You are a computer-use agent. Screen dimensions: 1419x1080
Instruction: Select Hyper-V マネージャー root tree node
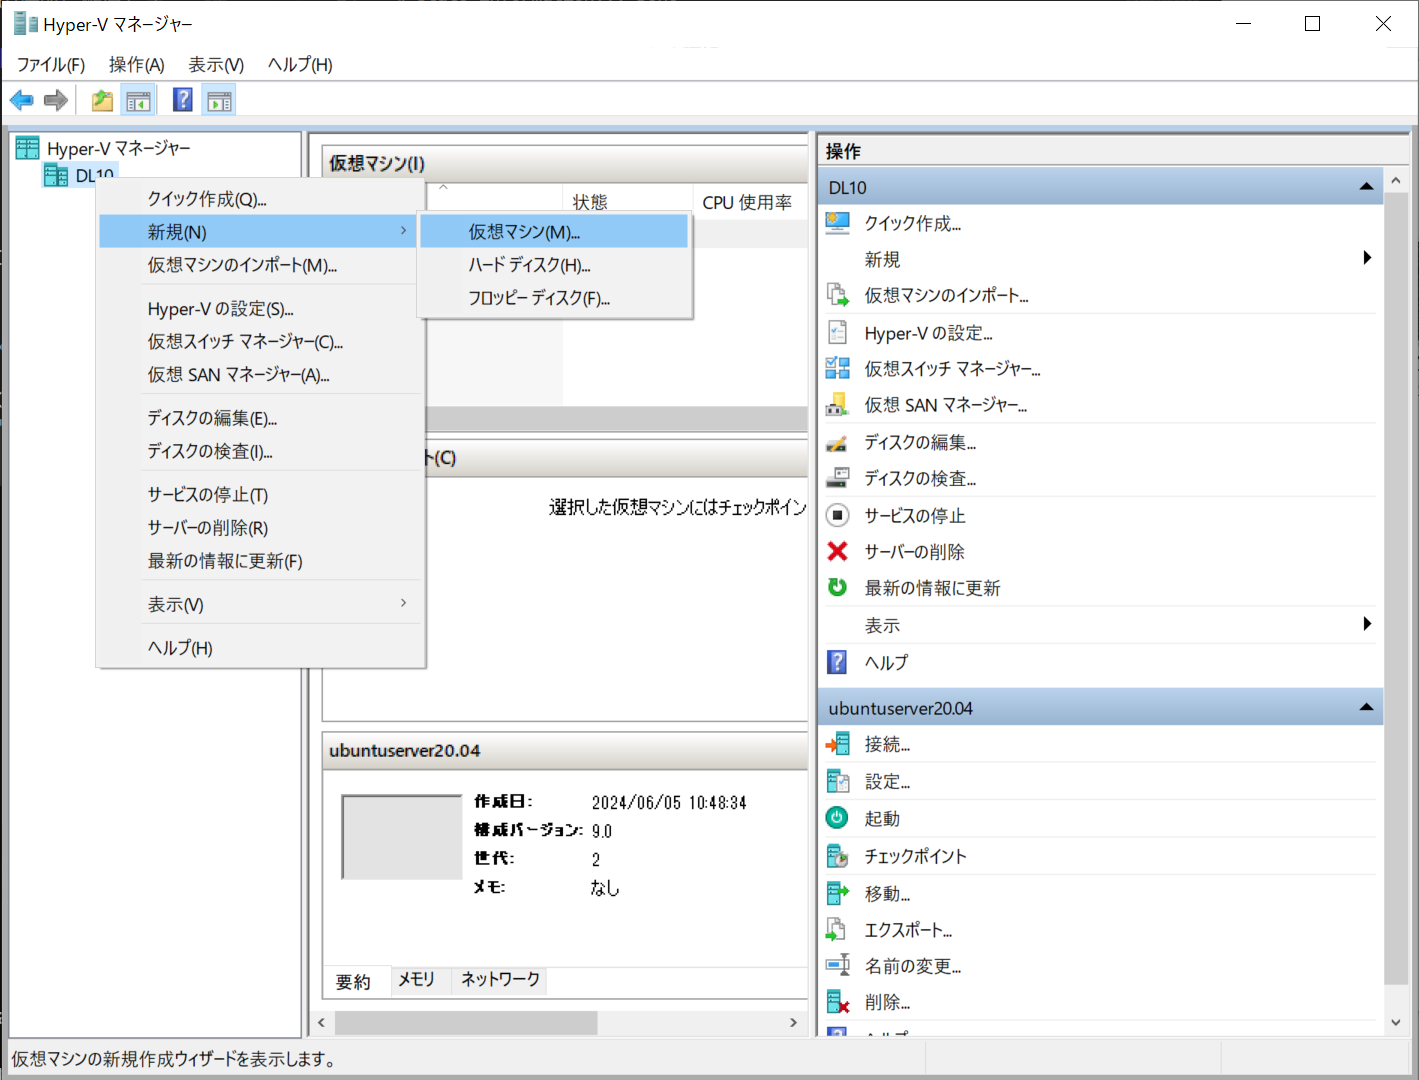[x=104, y=148]
